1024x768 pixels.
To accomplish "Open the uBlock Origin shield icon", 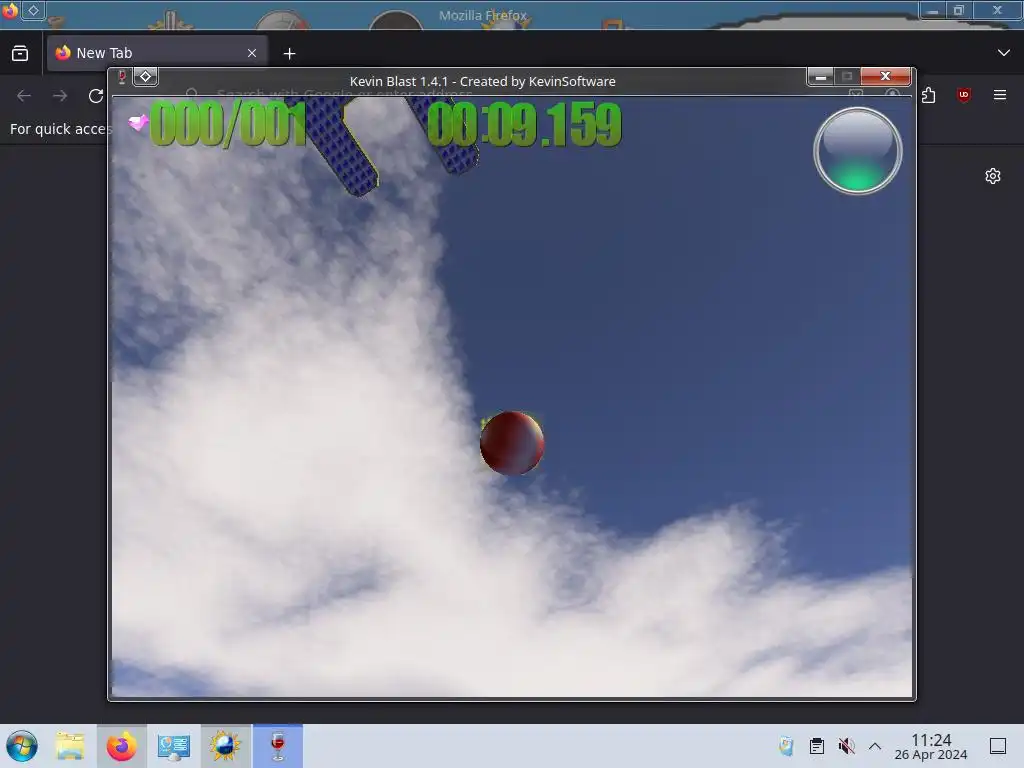I will click(x=963, y=95).
